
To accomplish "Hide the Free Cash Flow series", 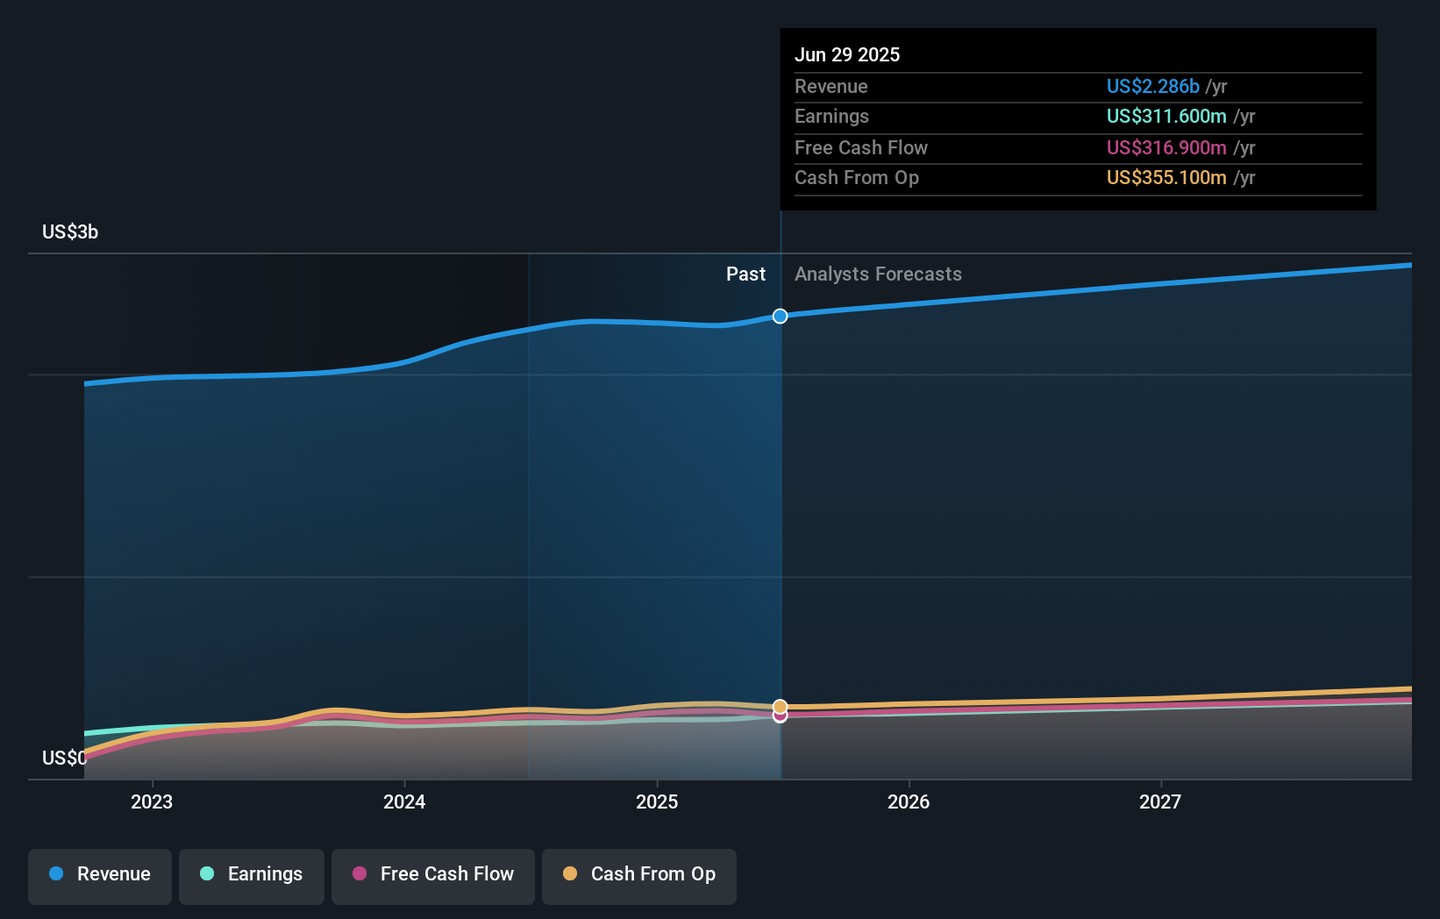I will [433, 875].
